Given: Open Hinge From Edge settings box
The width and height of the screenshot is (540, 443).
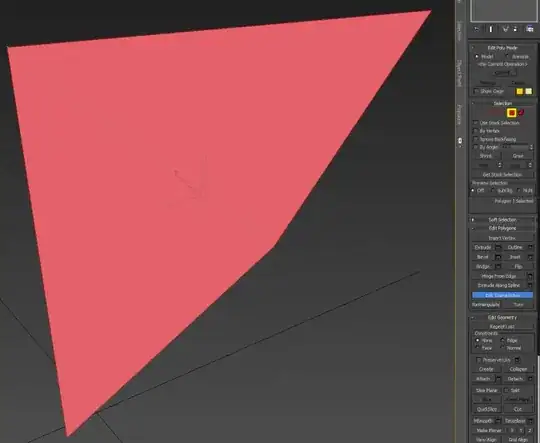Looking at the screenshot, I should [530, 276].
